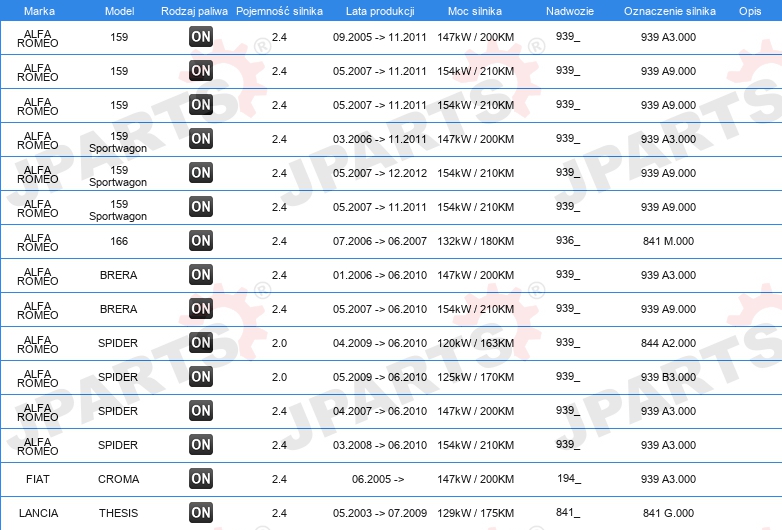The height and width of the screenshot is (530, 782).
Task: Click the Pojemność silnika column header
Action: point(279,11)
